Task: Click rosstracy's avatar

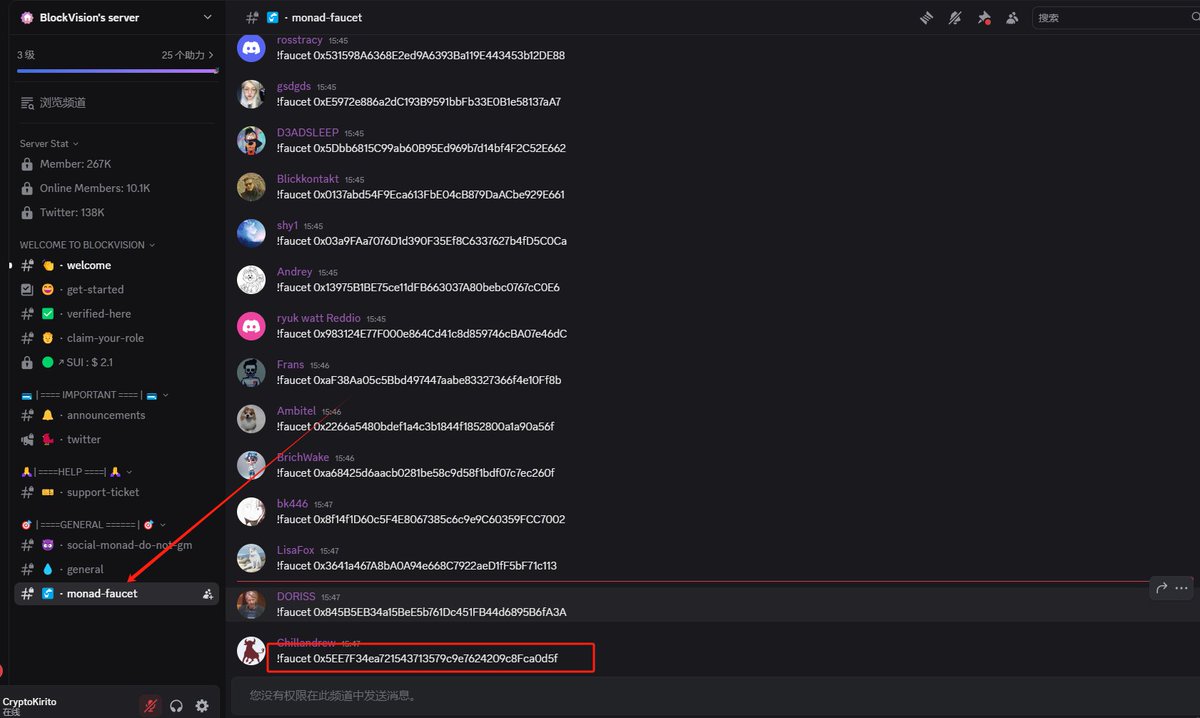Action: pyautogui.click(x=251, y=48)
